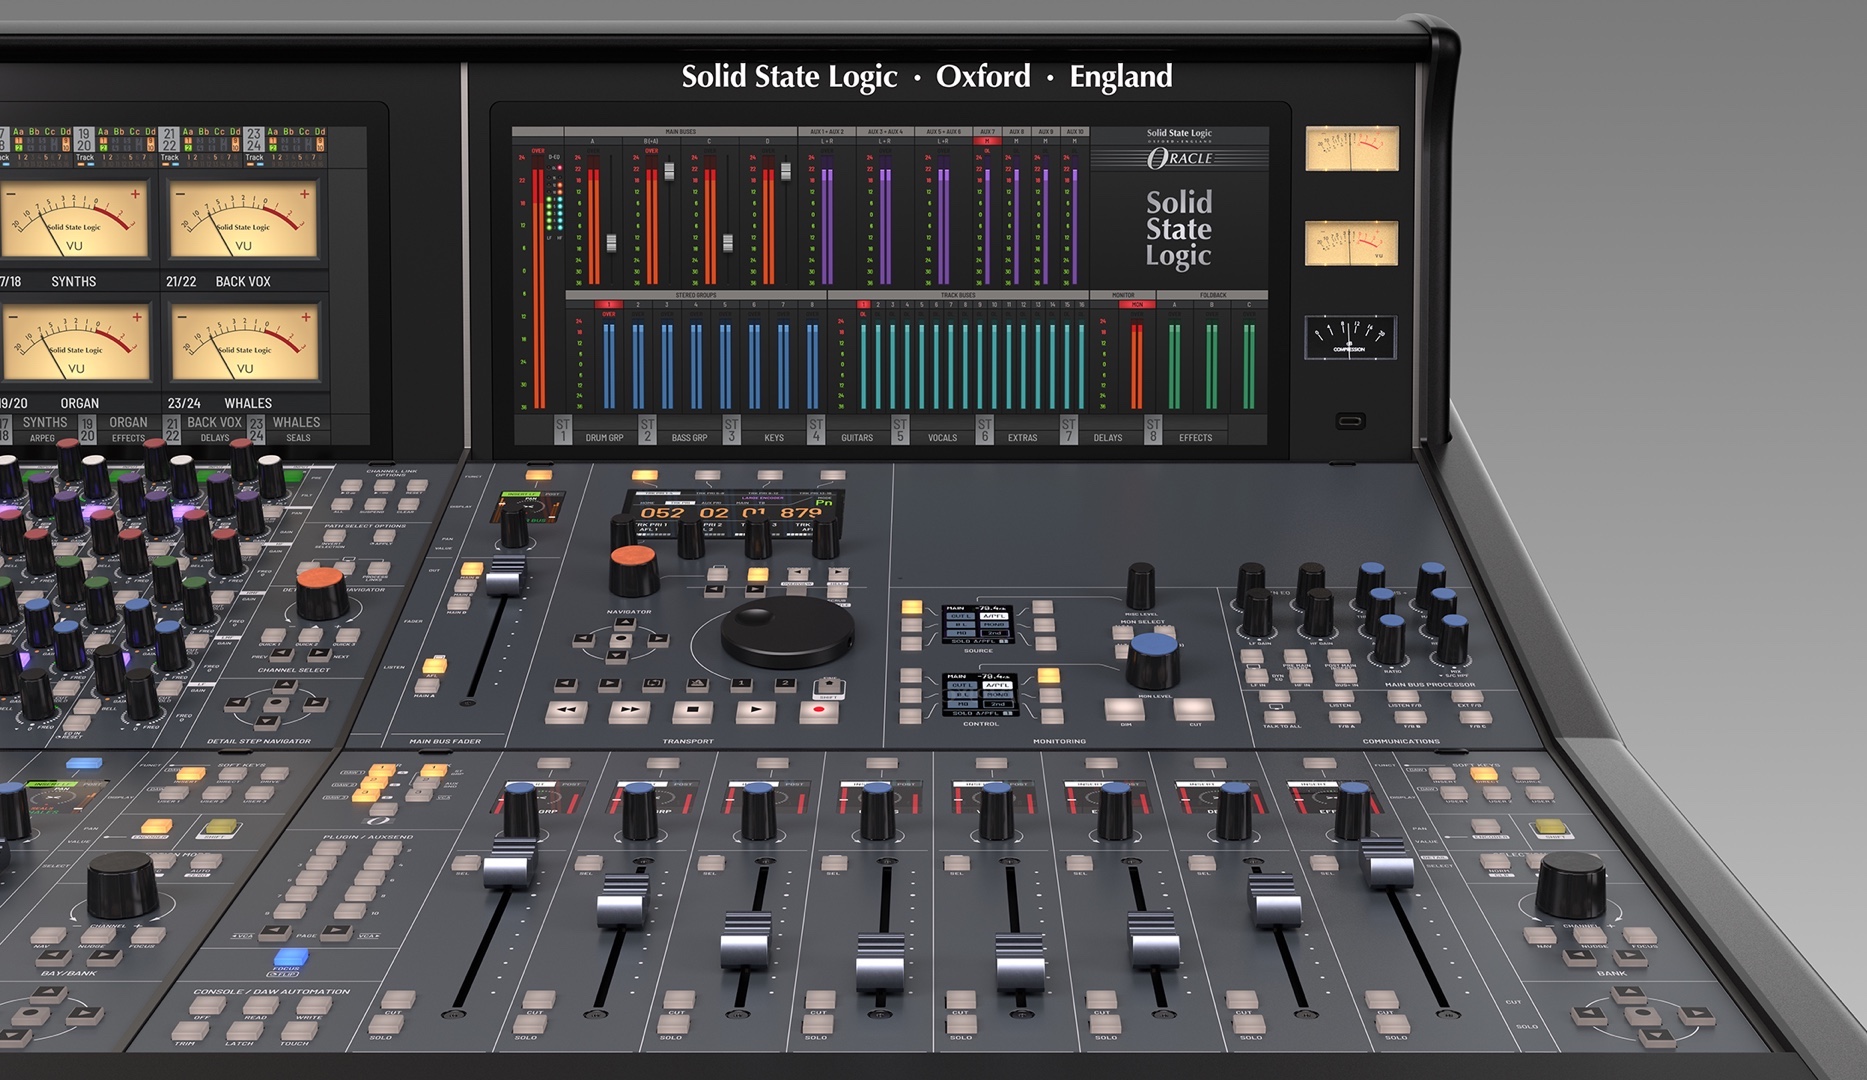Click the STEREO GROUPS header on the meter screen
1867x1080 pixels.
(696, 296)
